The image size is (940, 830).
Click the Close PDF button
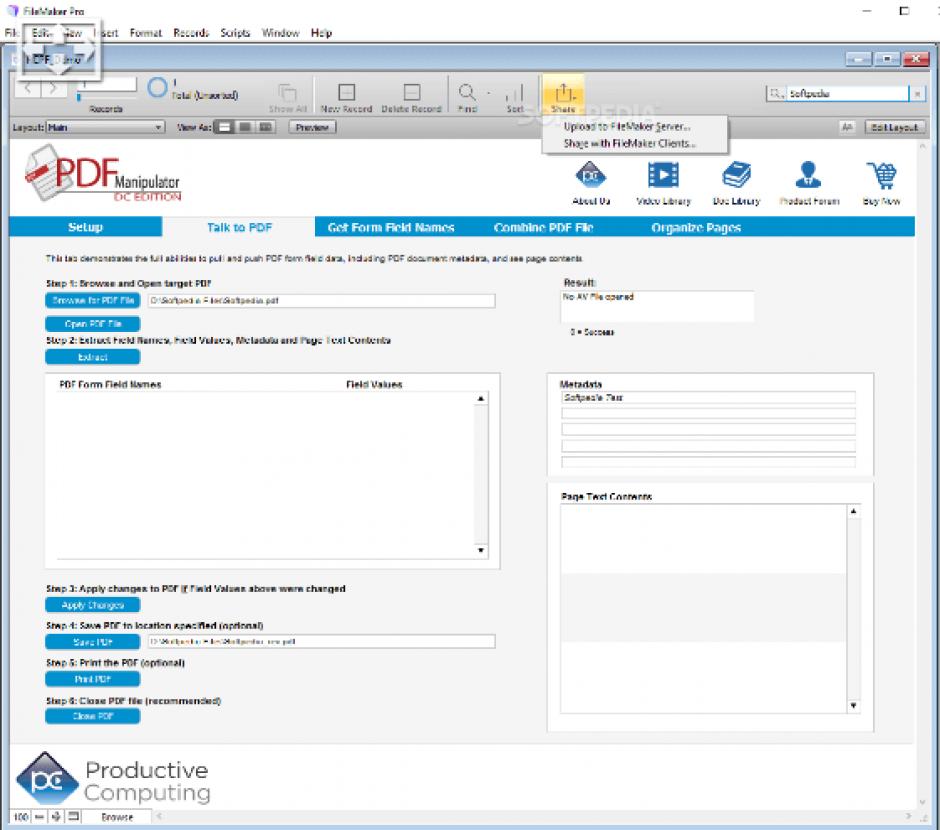(93, 716)
